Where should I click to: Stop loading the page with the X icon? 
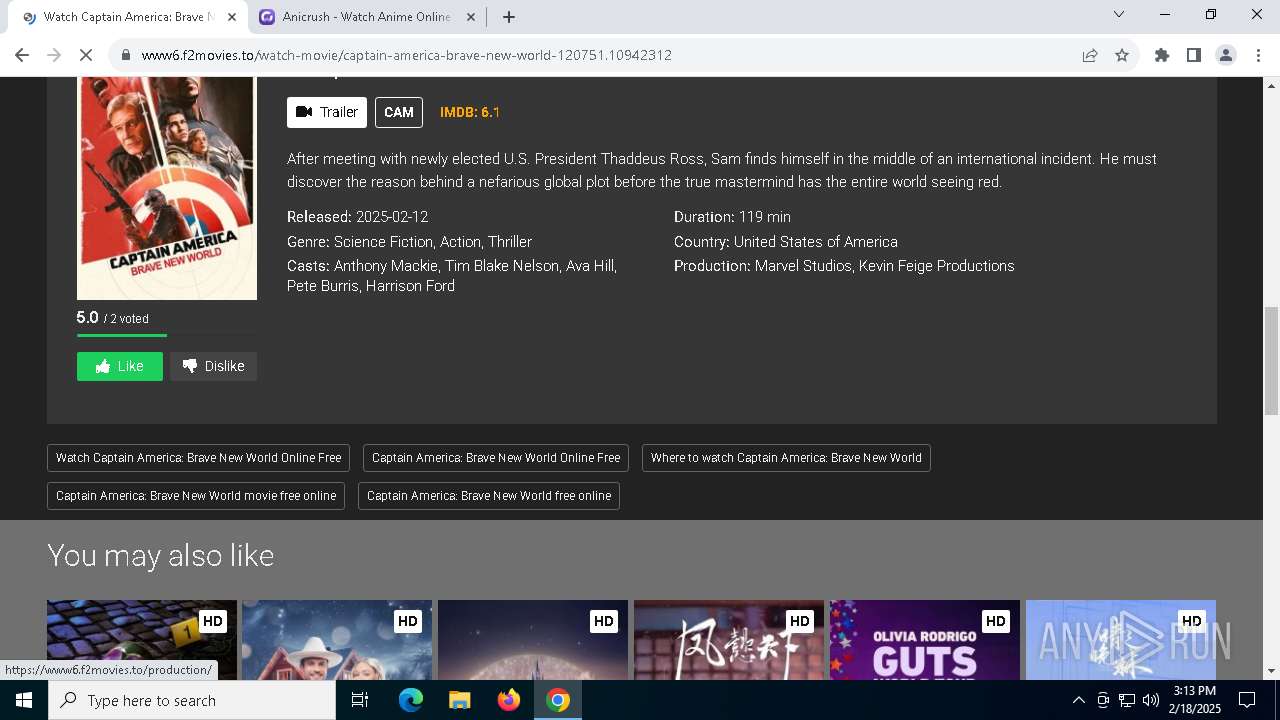click(87, 55)
